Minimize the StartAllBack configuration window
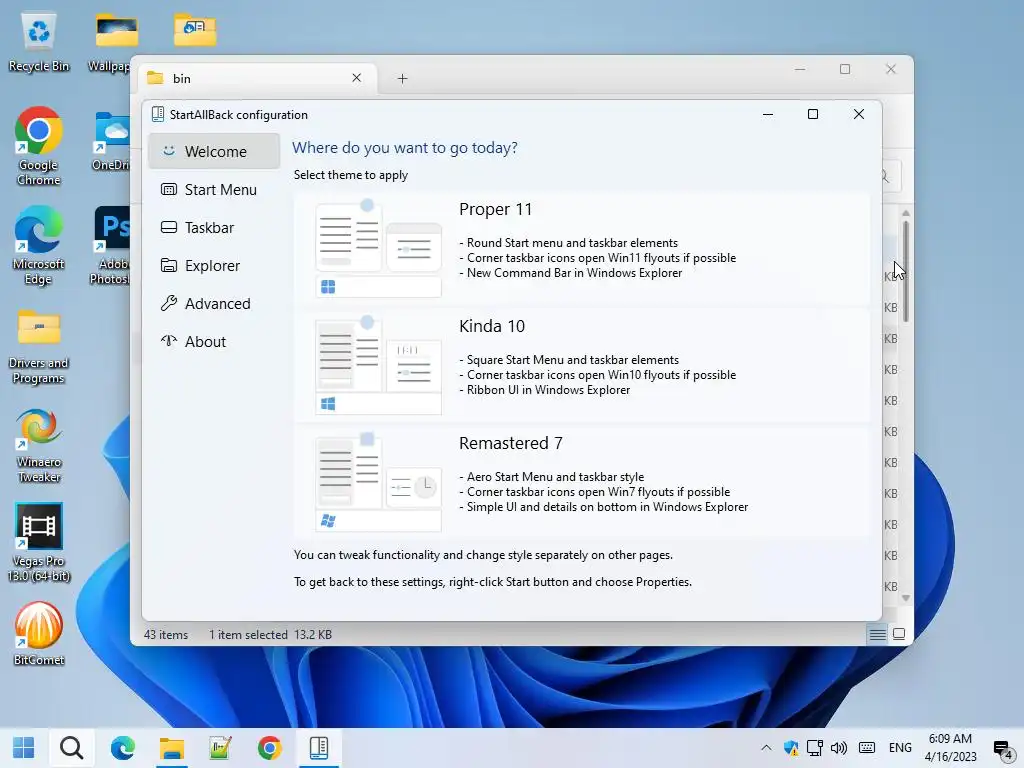 (768, 114)
